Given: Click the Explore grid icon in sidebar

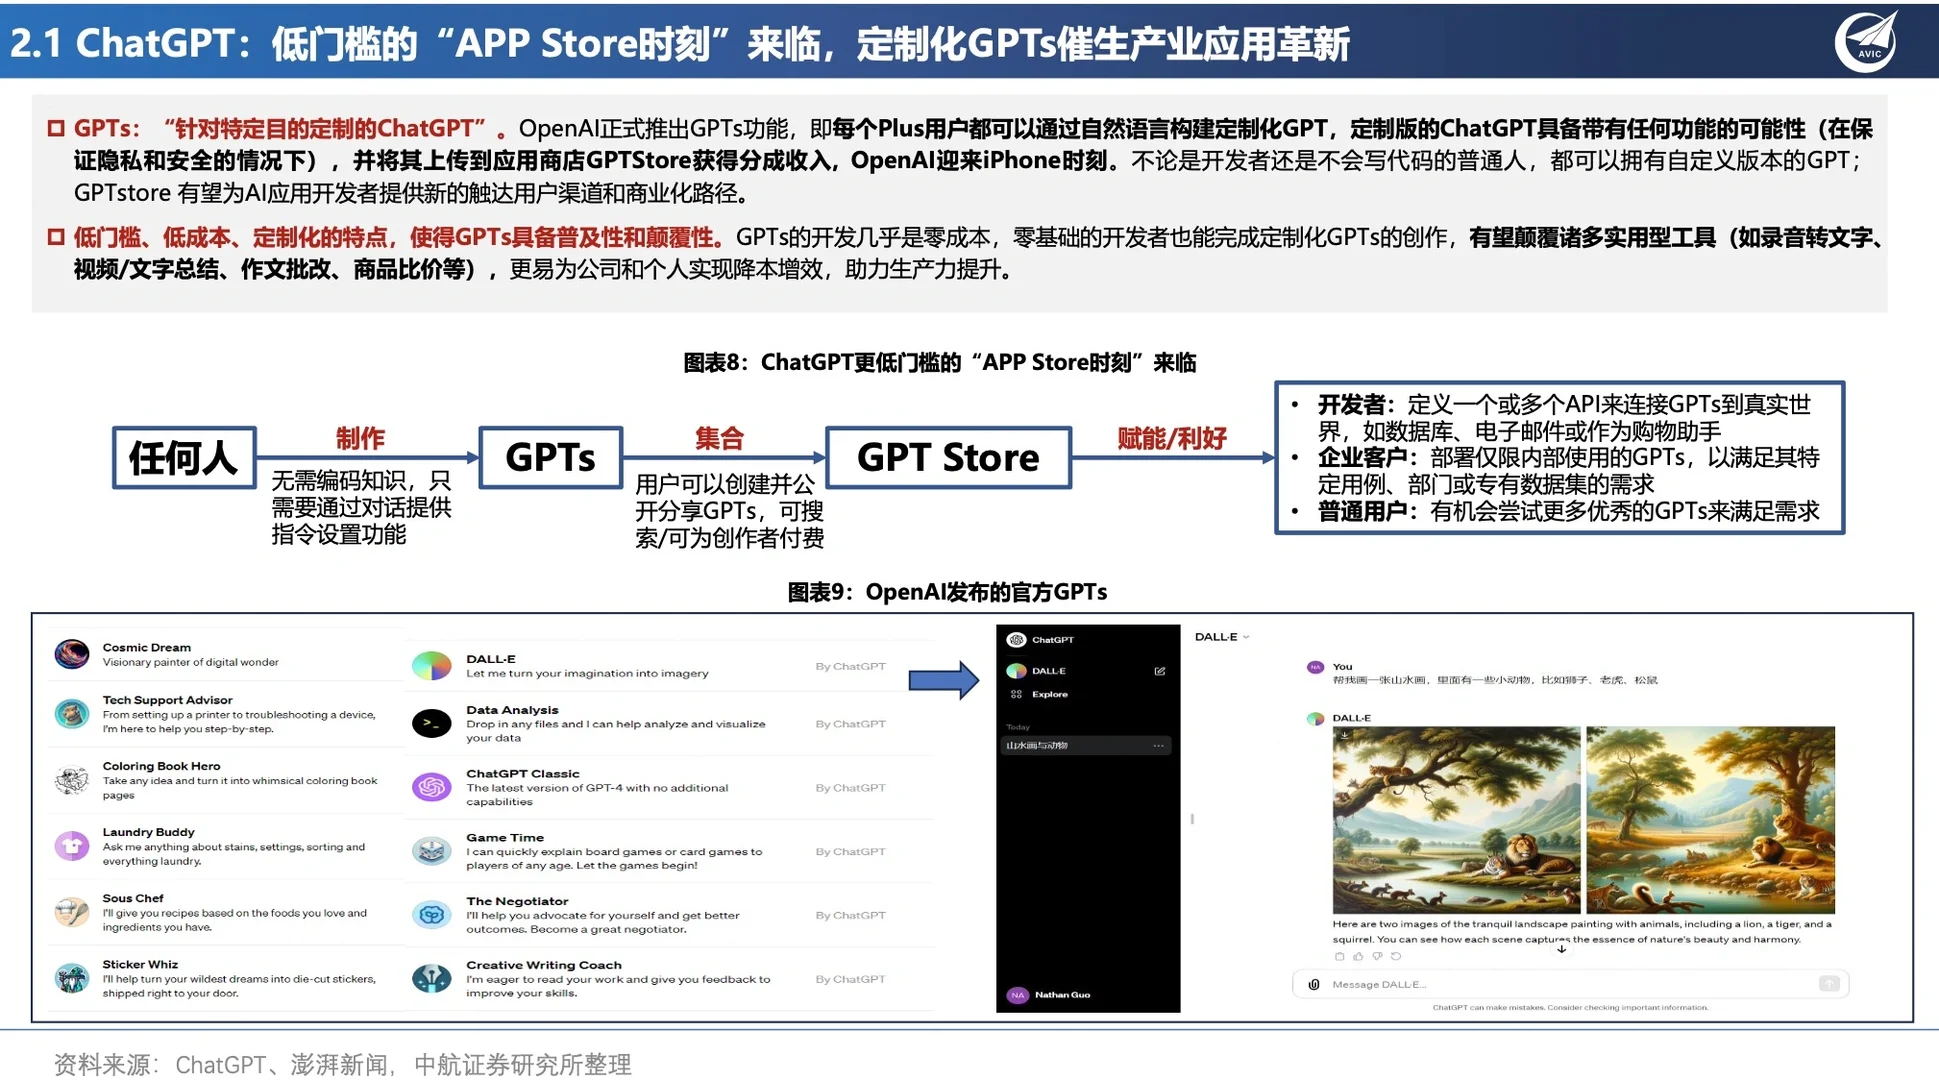Looking at the screenshot, I should click(1016, 694).
